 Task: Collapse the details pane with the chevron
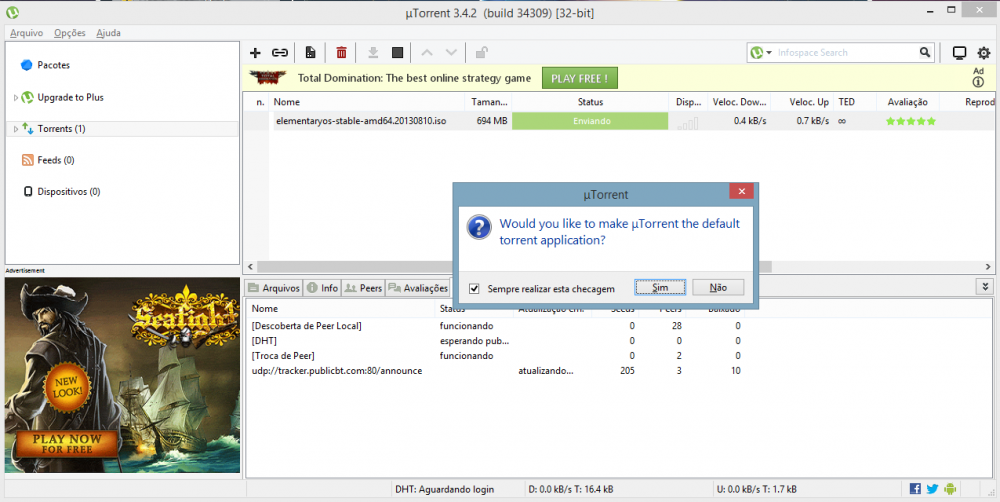[984, 287]
